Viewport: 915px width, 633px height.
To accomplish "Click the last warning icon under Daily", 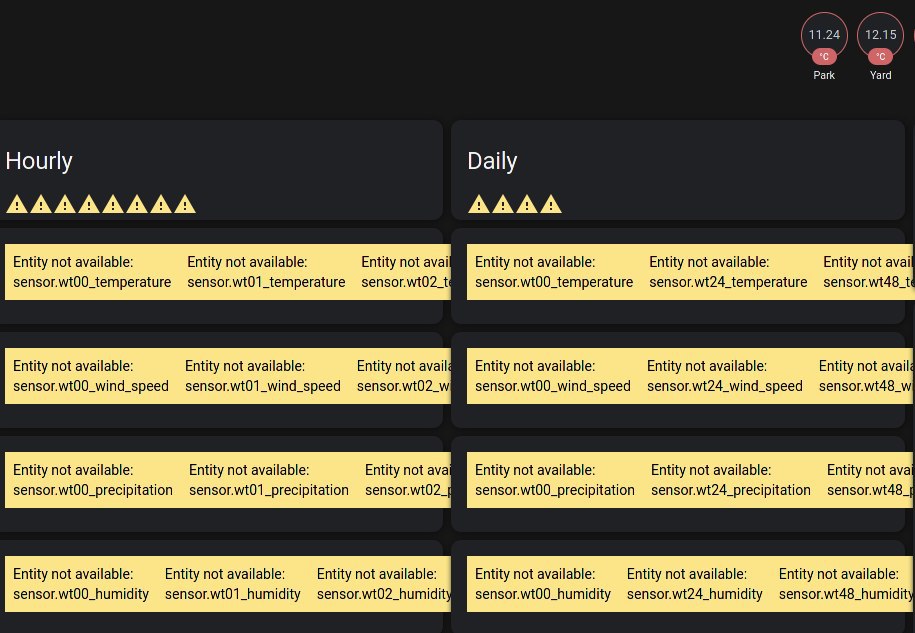I will point(551,205).
